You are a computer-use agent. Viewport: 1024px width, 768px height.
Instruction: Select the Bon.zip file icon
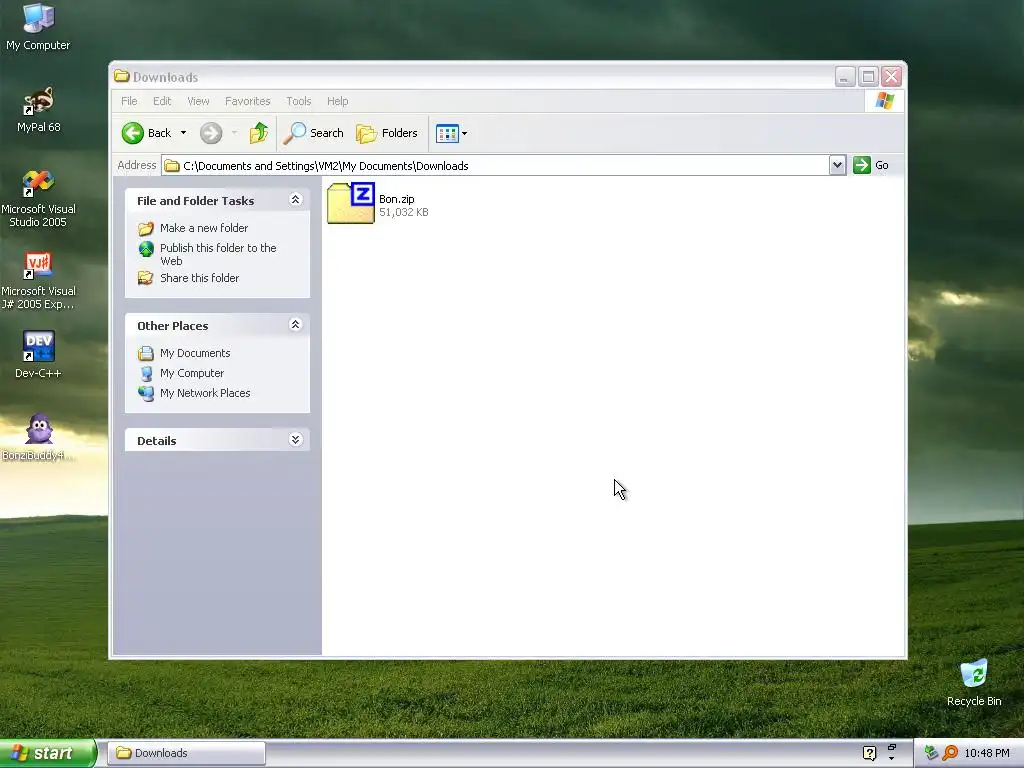point(351,203)
